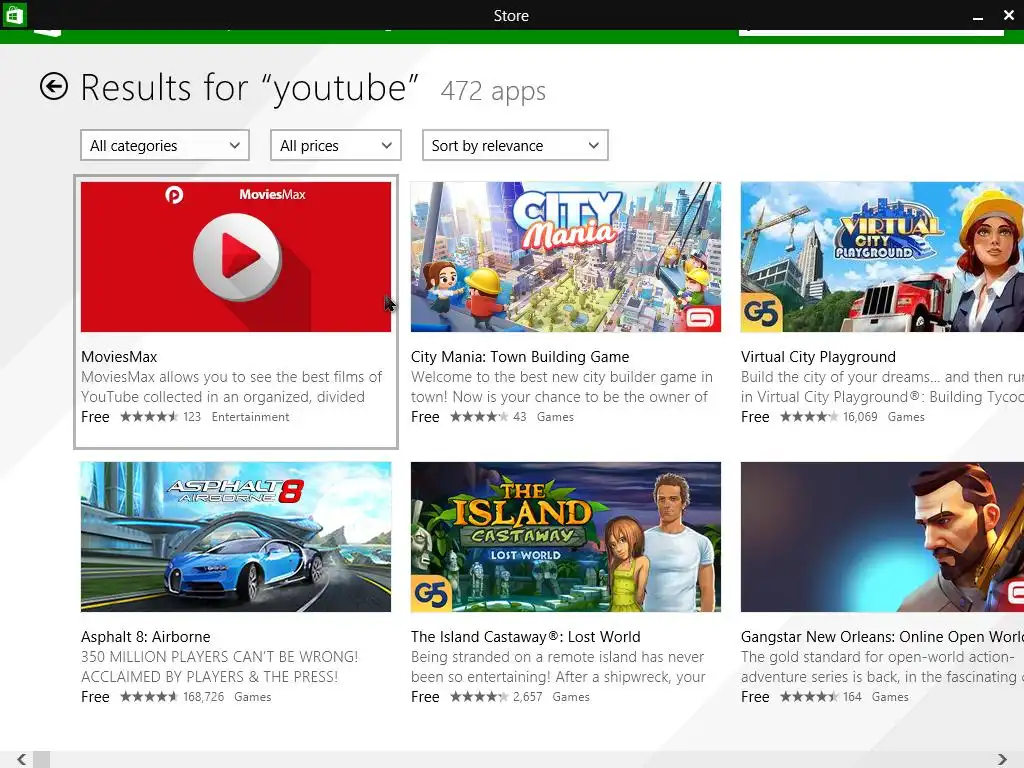Click the MoviesMax description text

(x=231, y=387)
